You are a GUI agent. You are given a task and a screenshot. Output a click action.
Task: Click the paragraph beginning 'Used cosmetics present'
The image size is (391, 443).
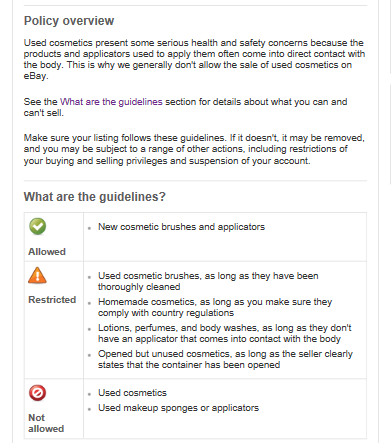(x=194, y=59)
